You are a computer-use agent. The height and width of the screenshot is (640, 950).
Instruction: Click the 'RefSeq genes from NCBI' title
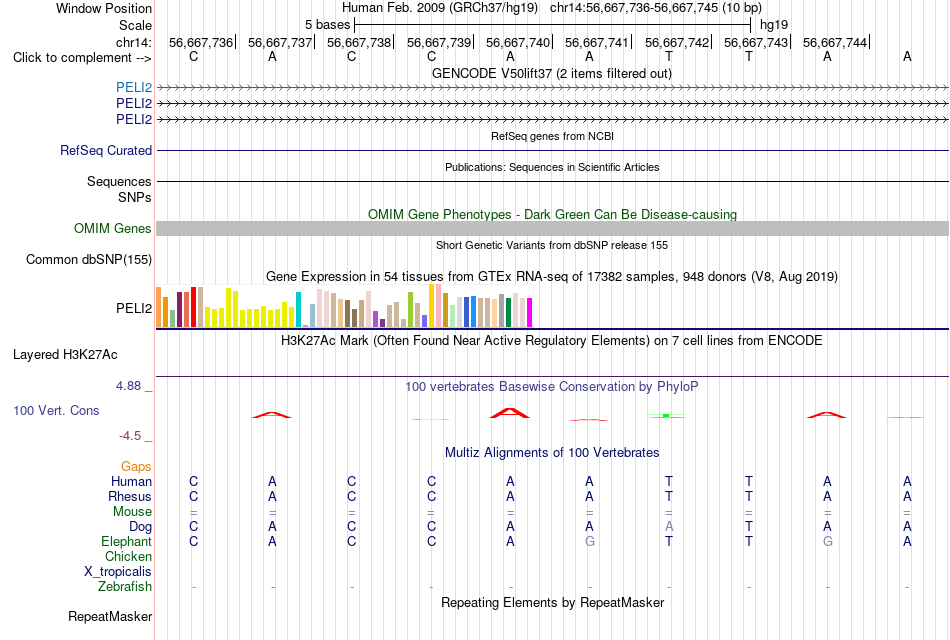tap(552, 136)
